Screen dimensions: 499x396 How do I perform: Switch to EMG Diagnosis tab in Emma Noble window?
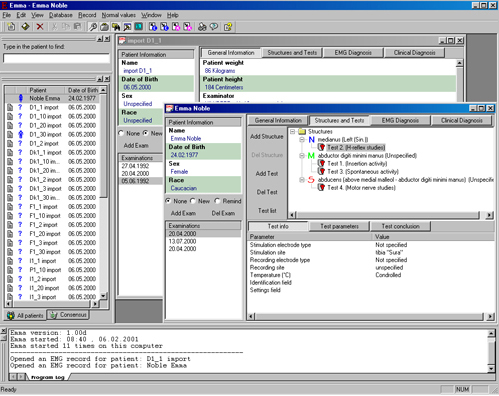pos(400,121)
